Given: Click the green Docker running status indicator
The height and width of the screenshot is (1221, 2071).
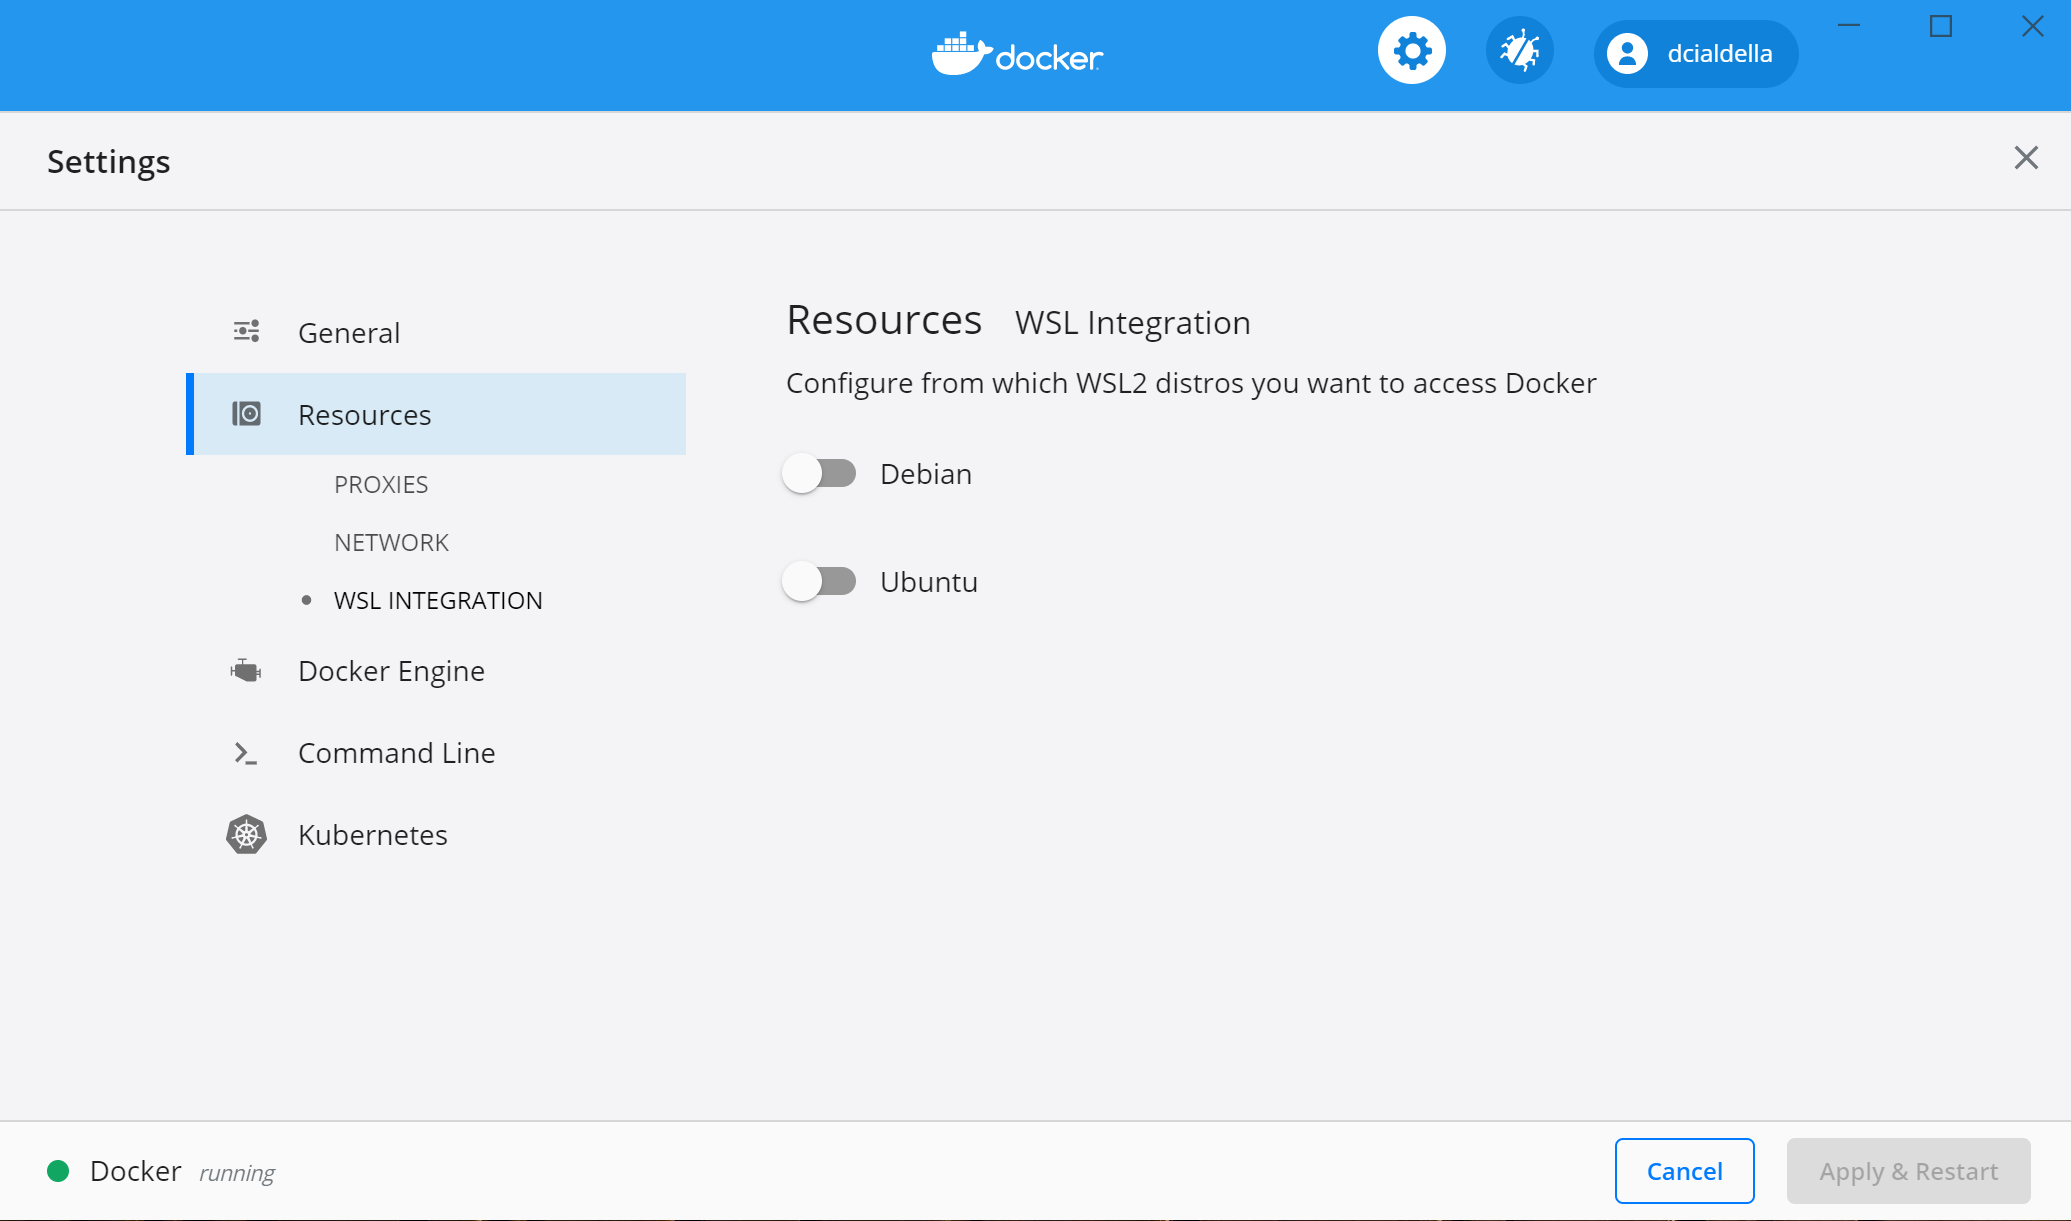Looking at the screenshot, I should [58, 1171].
